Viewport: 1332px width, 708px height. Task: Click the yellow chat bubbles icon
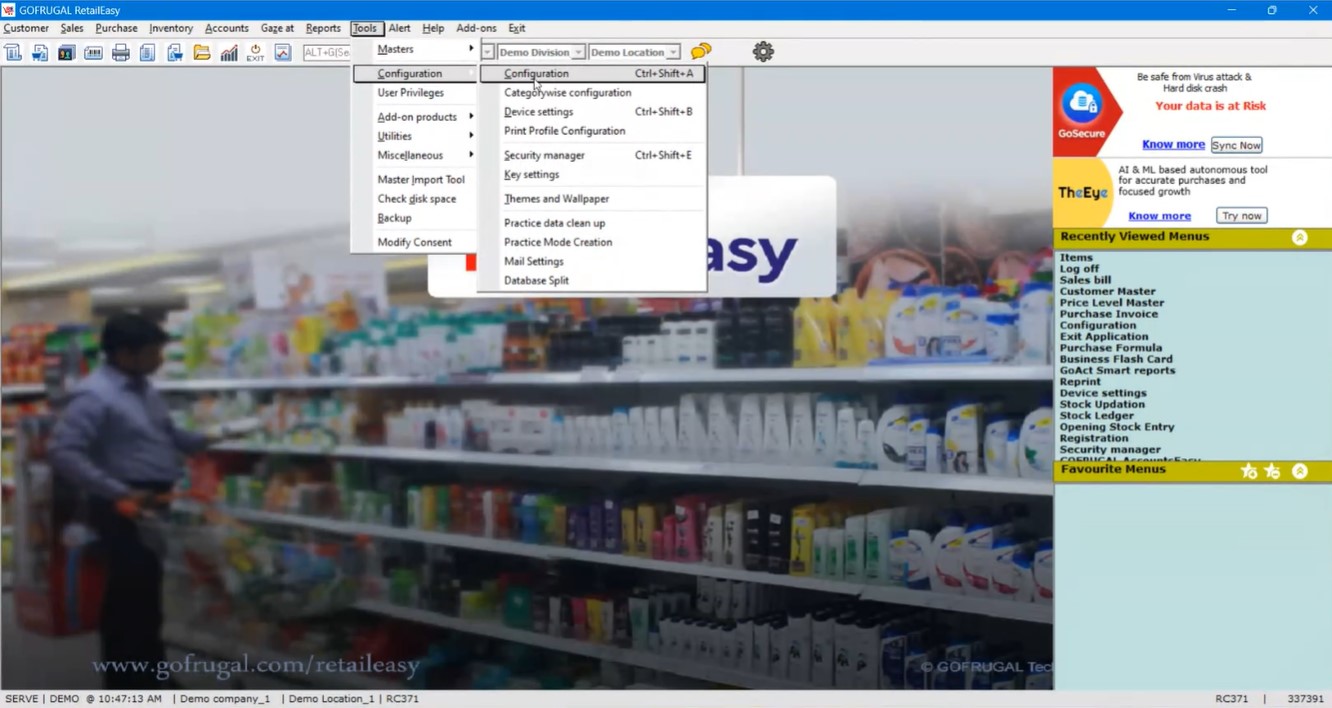[x=701, y=51]
